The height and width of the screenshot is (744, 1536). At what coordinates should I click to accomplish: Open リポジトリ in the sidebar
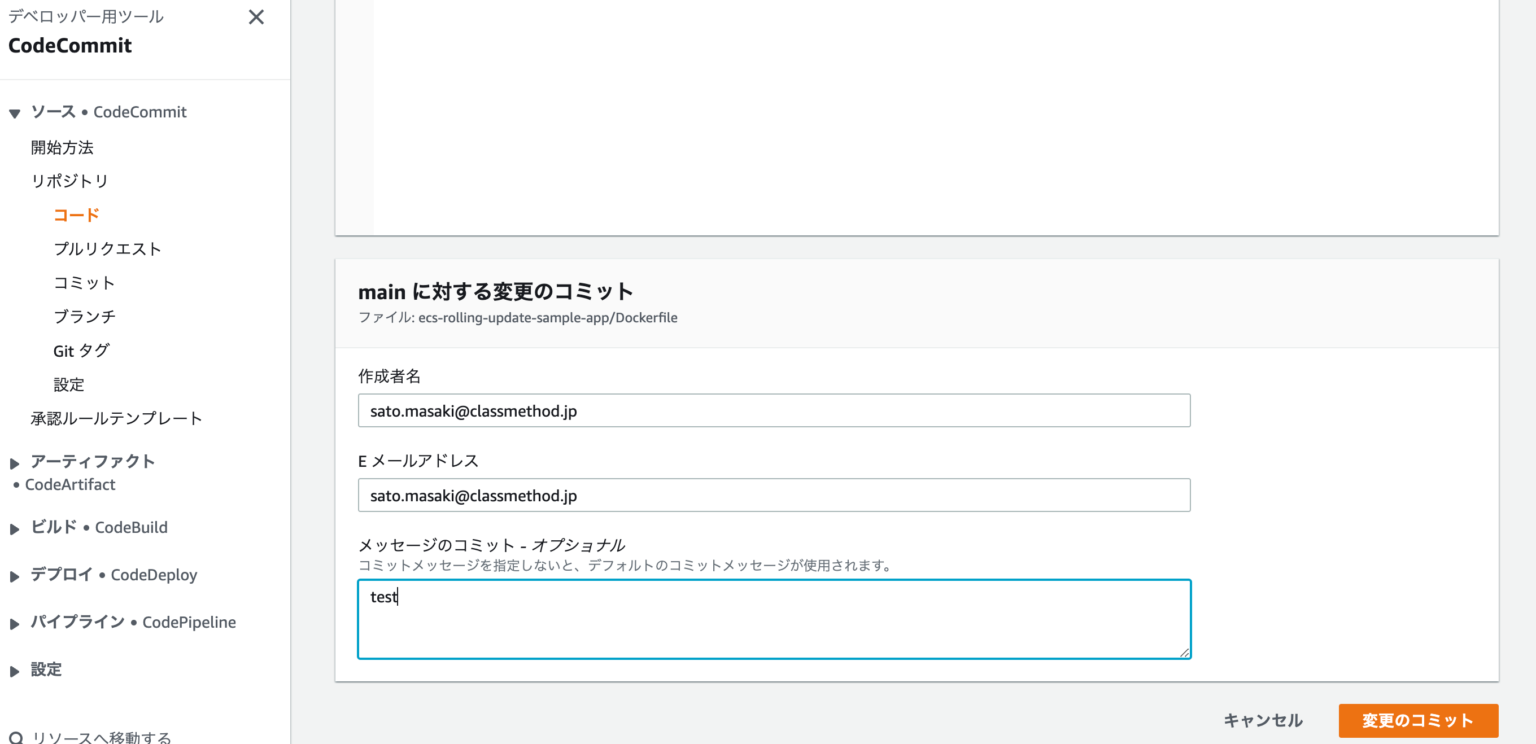[x=69, y=181]
